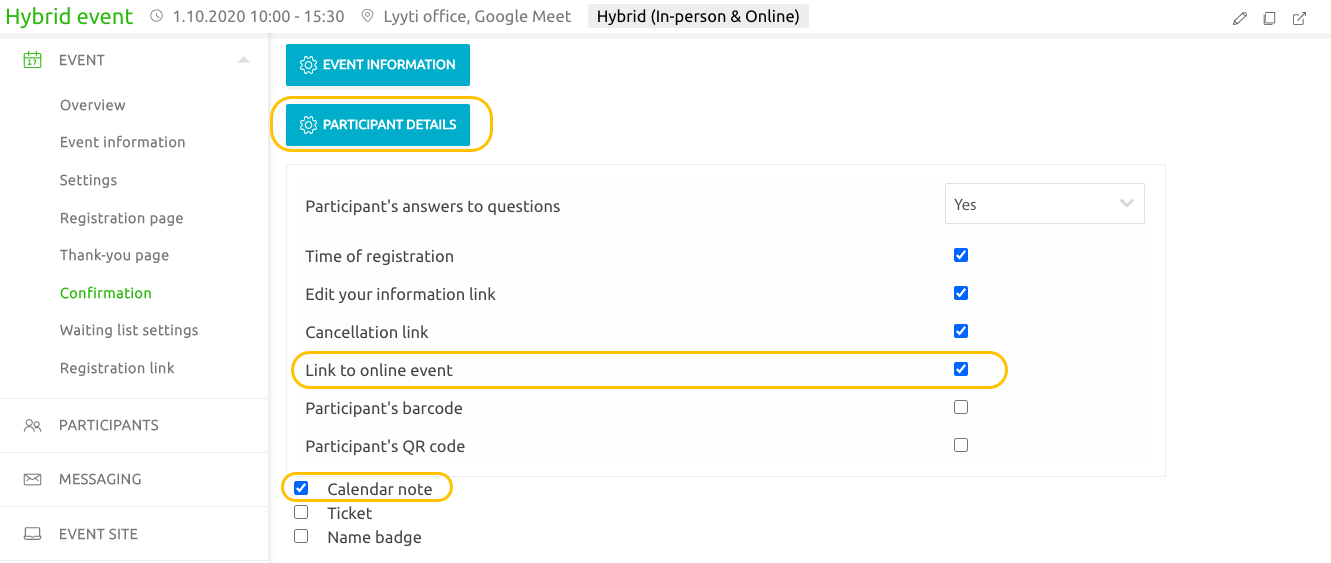Image resolution: width=1331 pixels, height=563 pixels.
Task: Uncheck Time of registration checkbox
Action: 961,255
